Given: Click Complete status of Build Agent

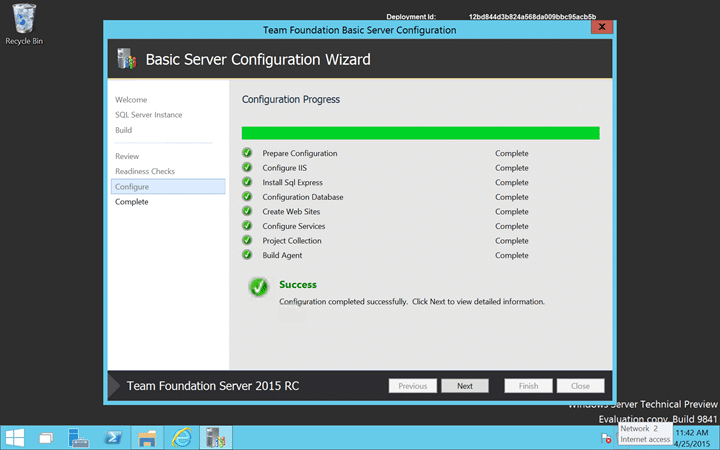Looking at the screenshot, I should pos(512,255).
